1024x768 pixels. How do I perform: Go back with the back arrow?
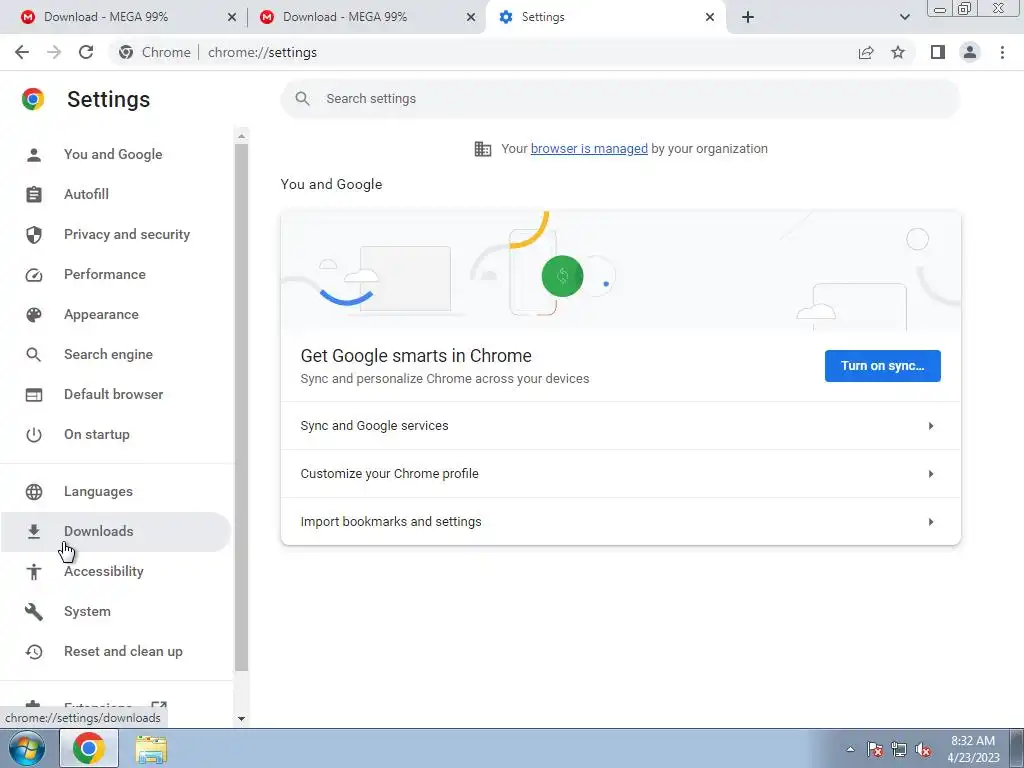click(22, 52)
